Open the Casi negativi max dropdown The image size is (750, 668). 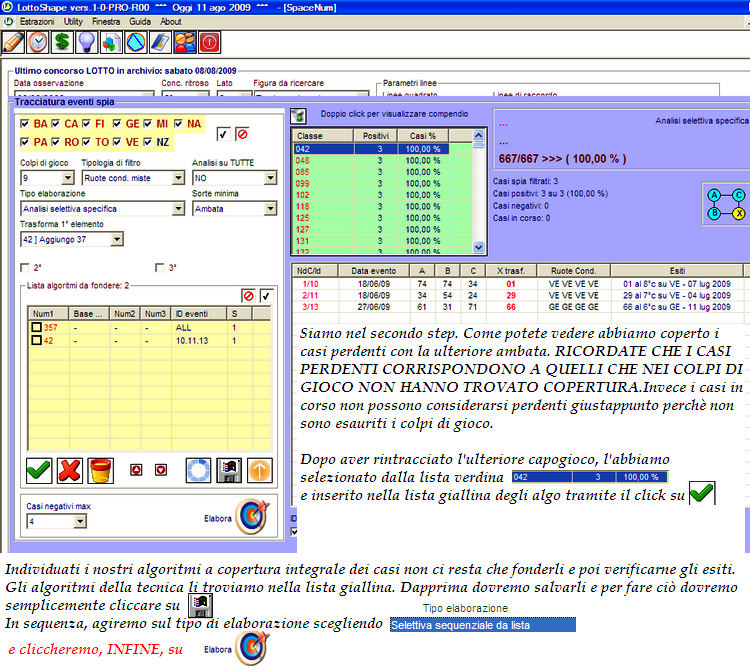[x=80, y=521]
